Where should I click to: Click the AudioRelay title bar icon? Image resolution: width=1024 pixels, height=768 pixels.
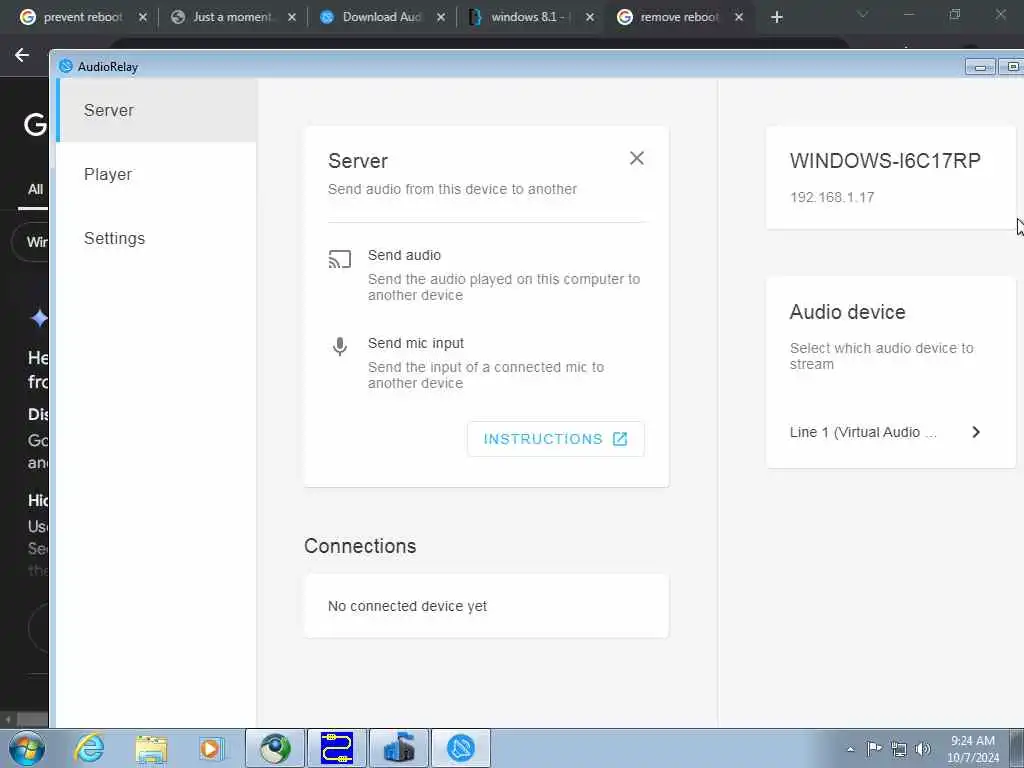click(66, 66)
